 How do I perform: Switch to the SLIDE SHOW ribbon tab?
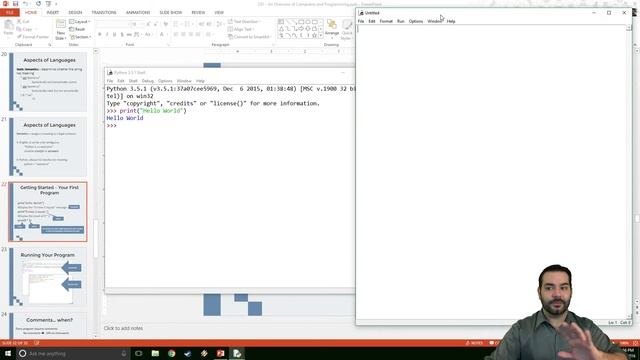pyautogui.click(x=171, y=13)
